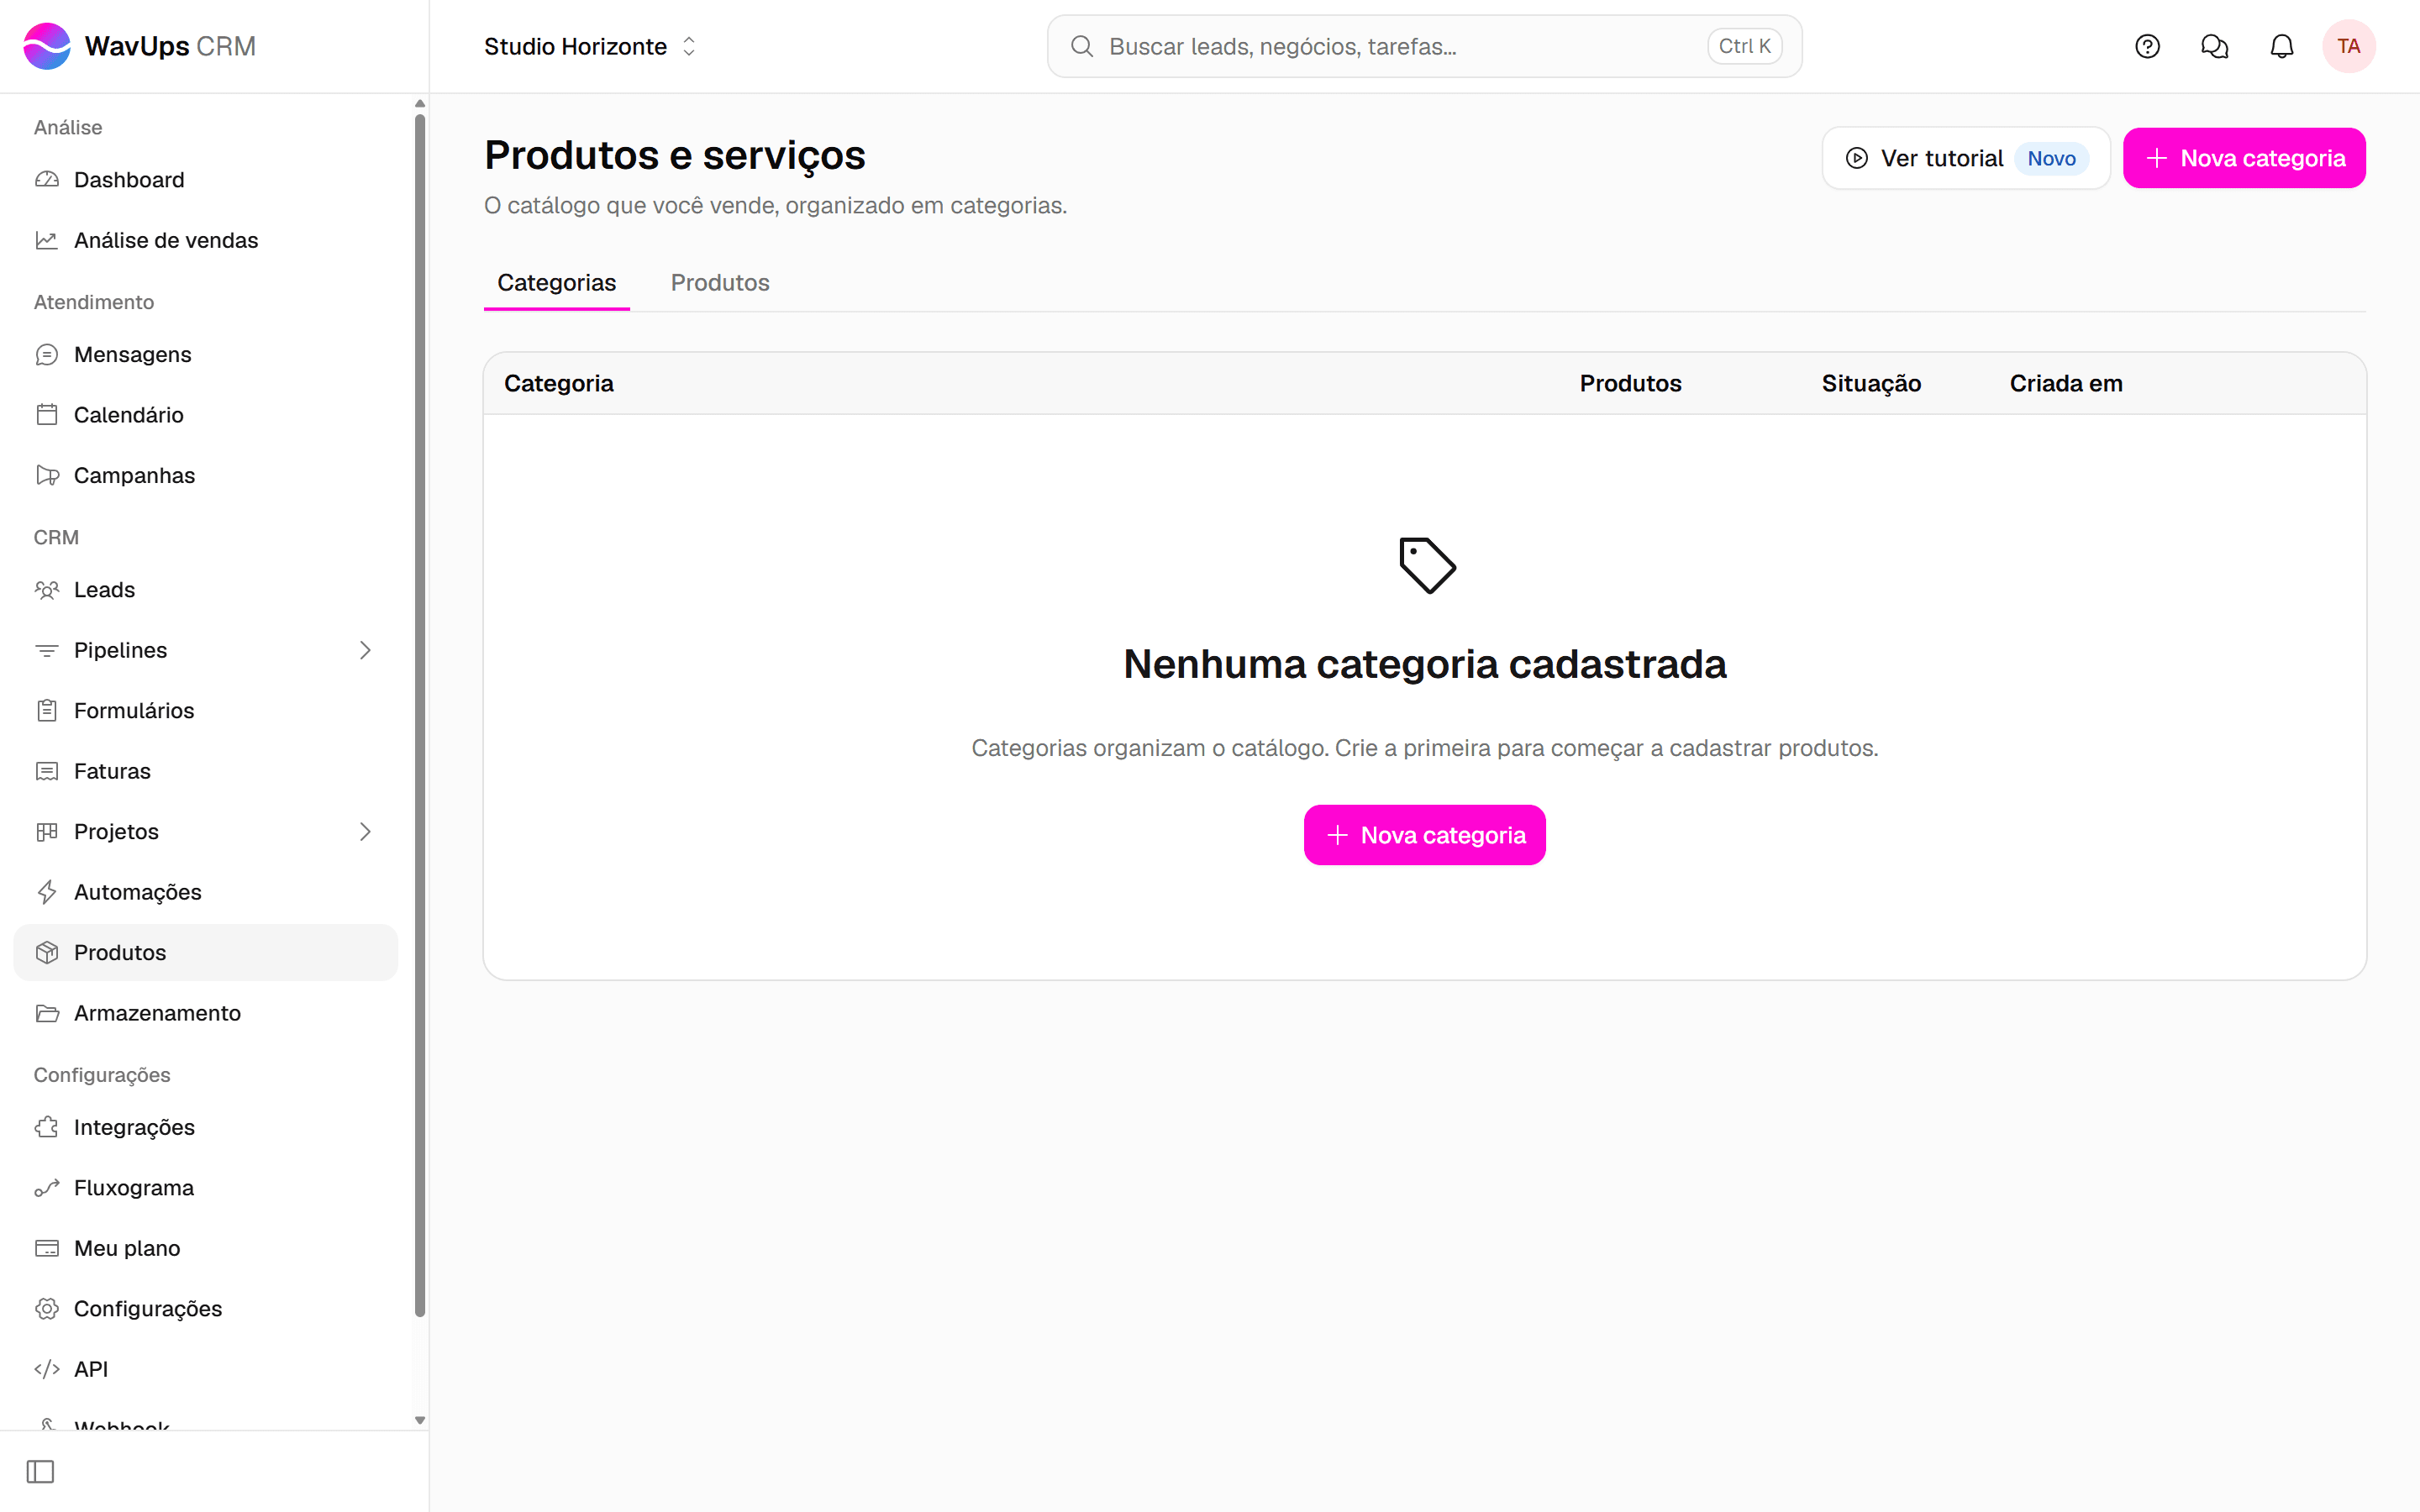The height and width of the screenshot is (1512, 2420).
Task: Click the sidebar scrollbar down arrow
Action: point(420,1420)
